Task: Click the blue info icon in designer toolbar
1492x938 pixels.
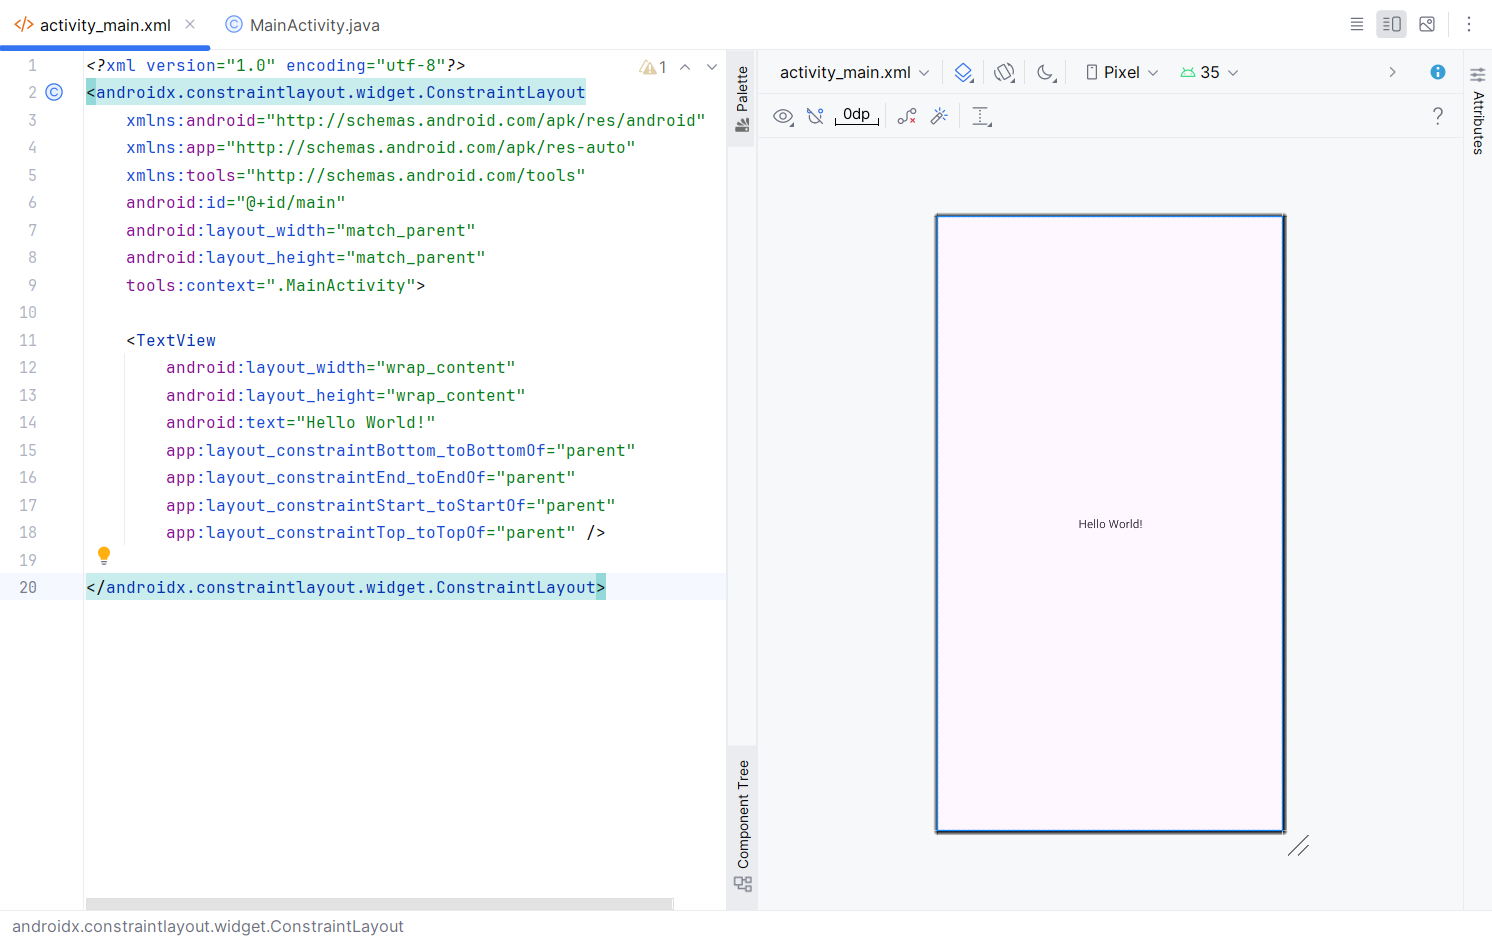Action: click(x=1438, y=72)
